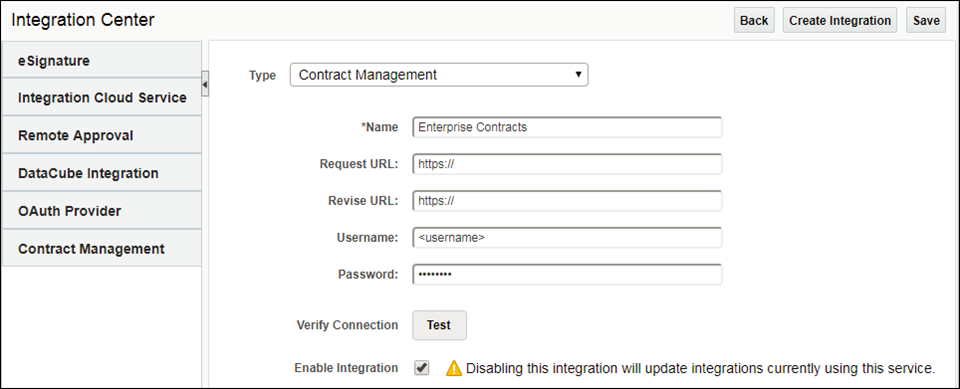Click the Password field
This screenshot has height=389, width=960.
pyautogui.click(x=567, y=274)
